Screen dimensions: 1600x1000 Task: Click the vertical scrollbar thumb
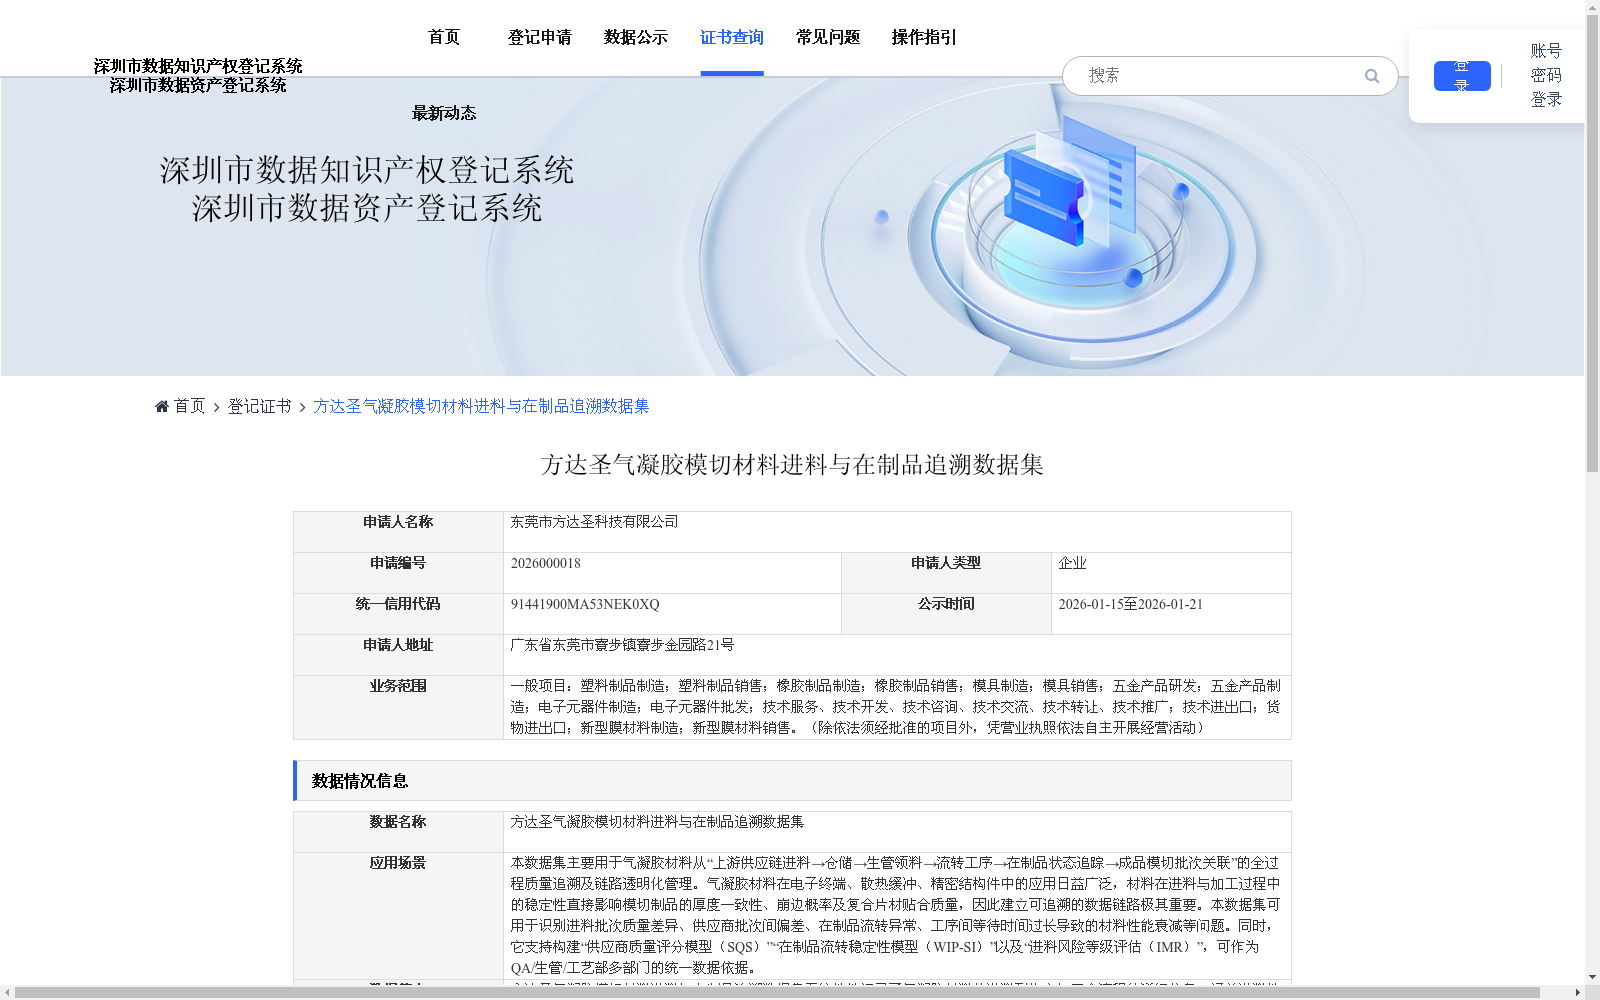1592,243
